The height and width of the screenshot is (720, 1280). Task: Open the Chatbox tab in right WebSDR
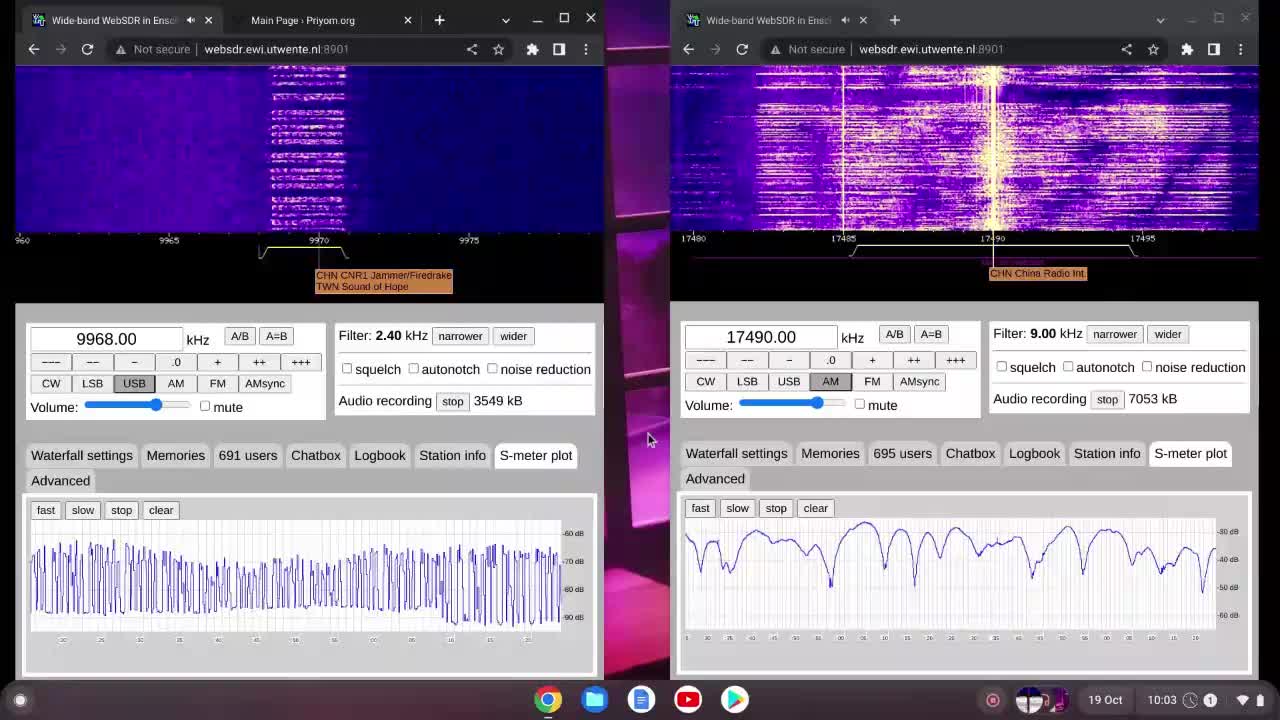tap(970, 453)
